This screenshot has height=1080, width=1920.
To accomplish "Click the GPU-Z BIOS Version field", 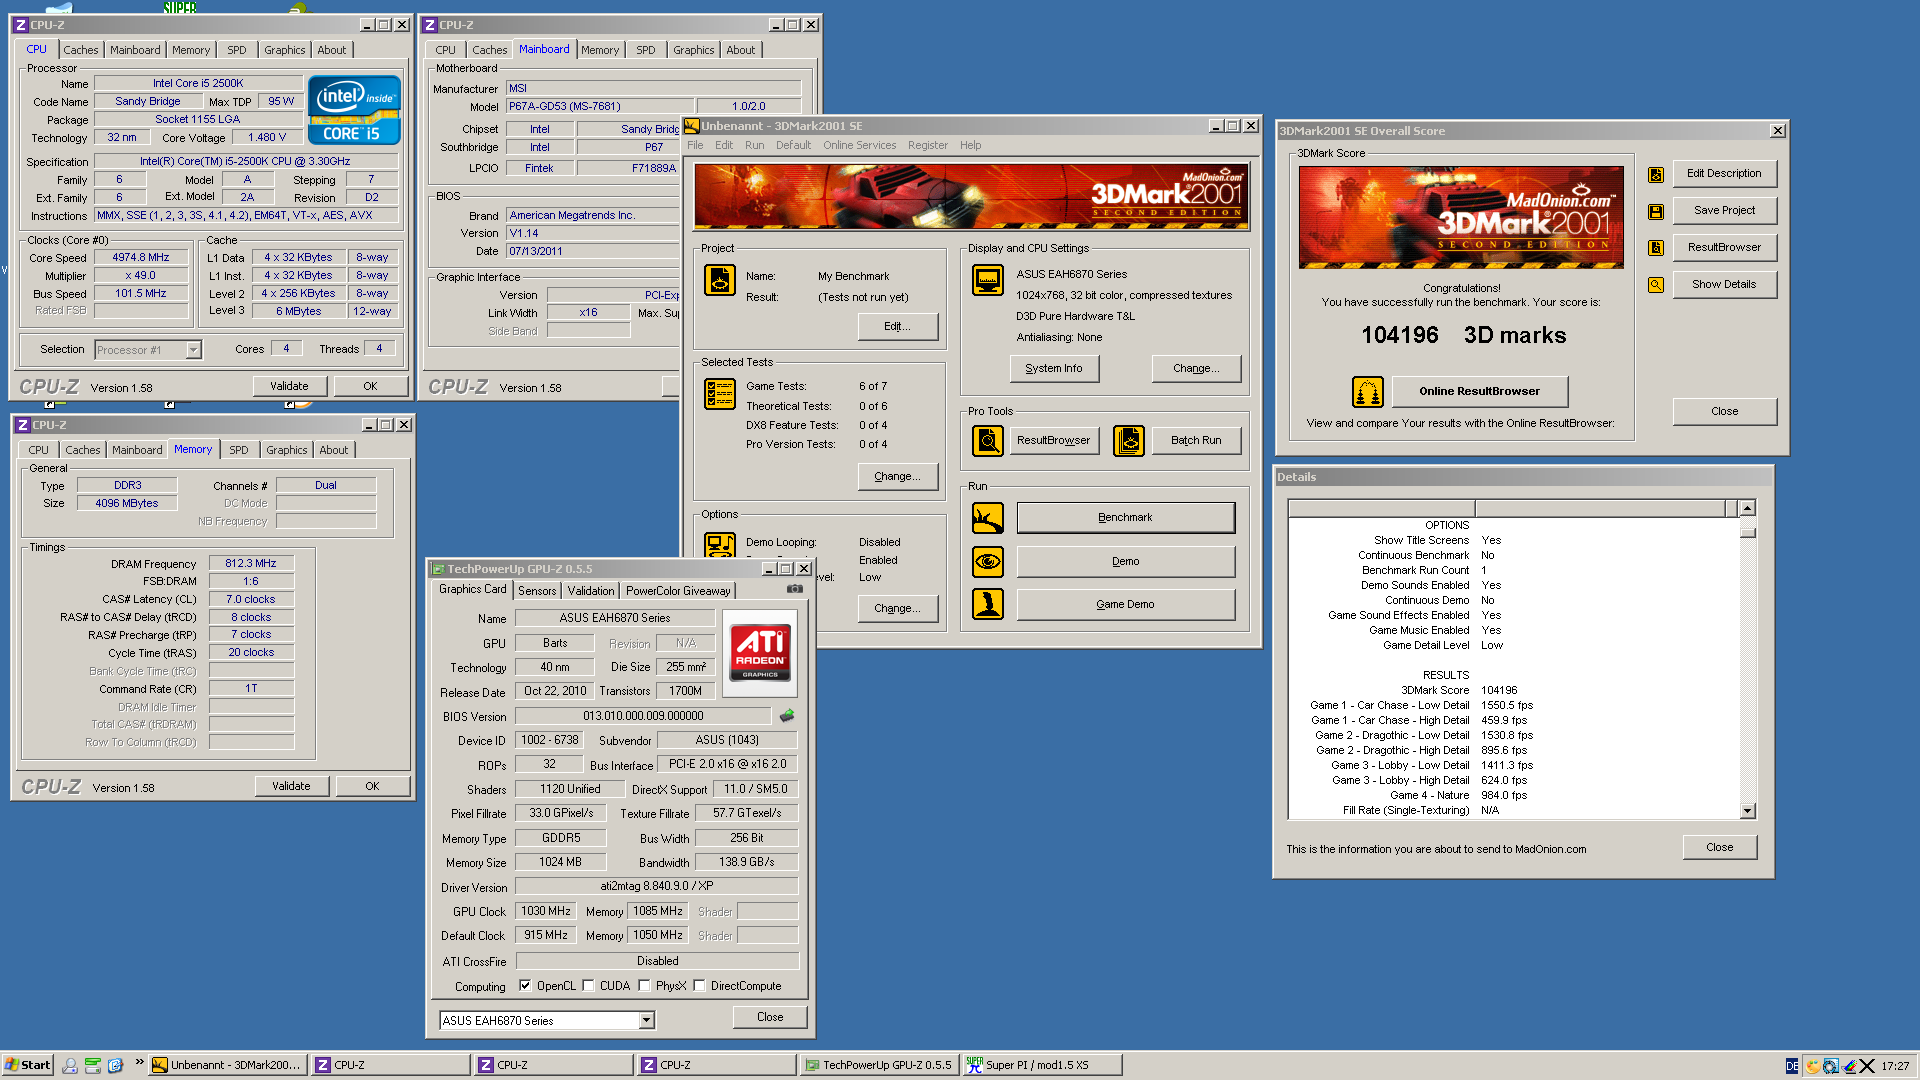I will point(643,716).
